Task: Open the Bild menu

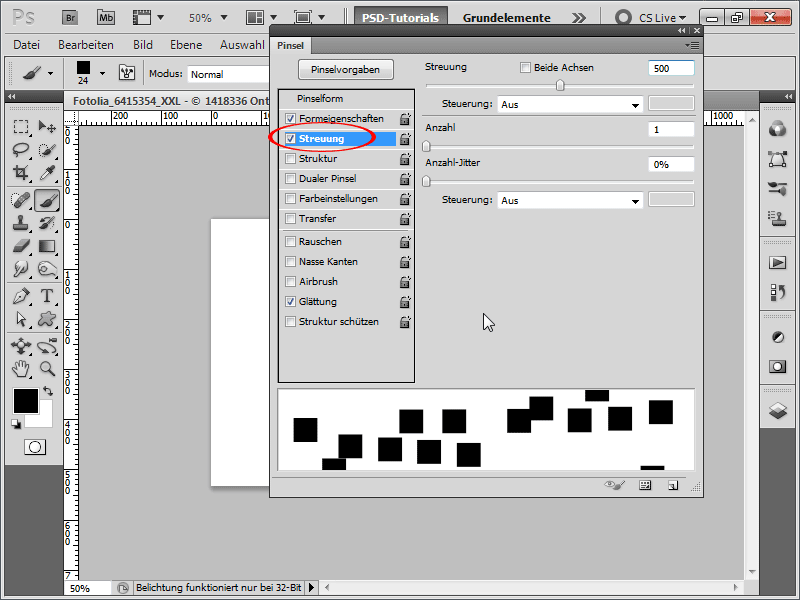Action: pyautogui.click(x=143, y=45)
